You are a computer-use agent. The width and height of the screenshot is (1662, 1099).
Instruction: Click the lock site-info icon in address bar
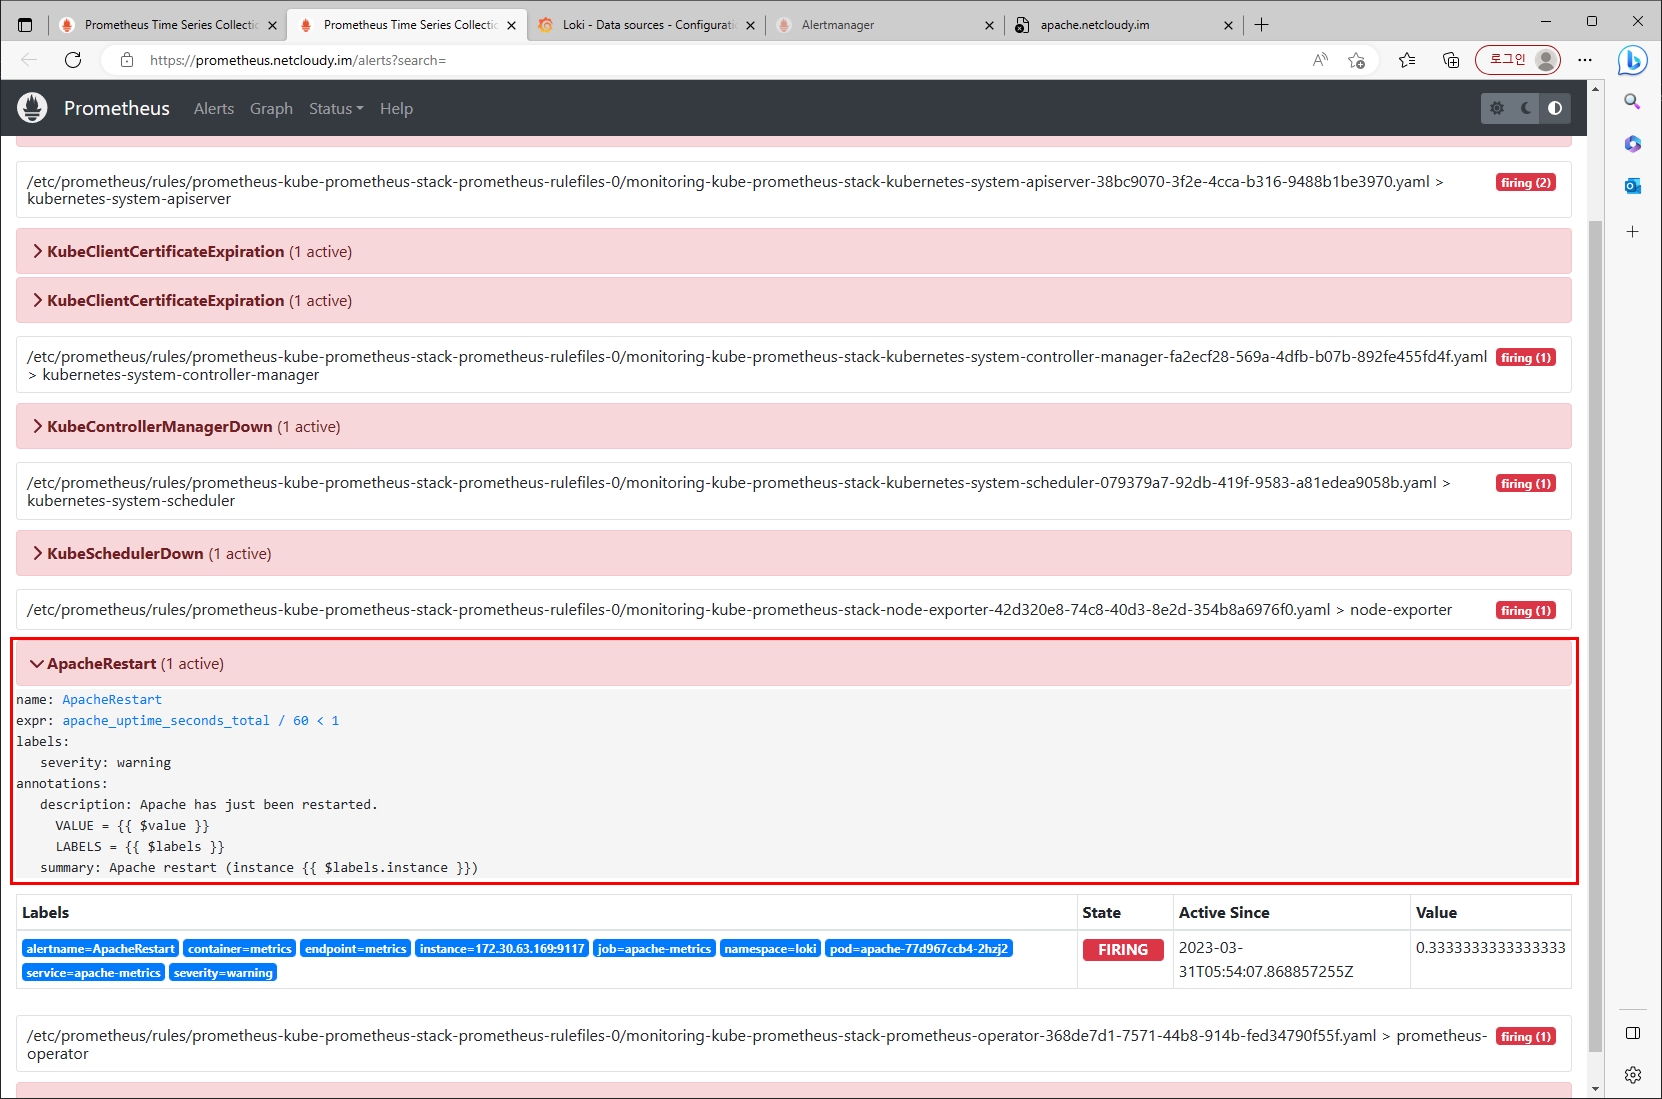127,60
